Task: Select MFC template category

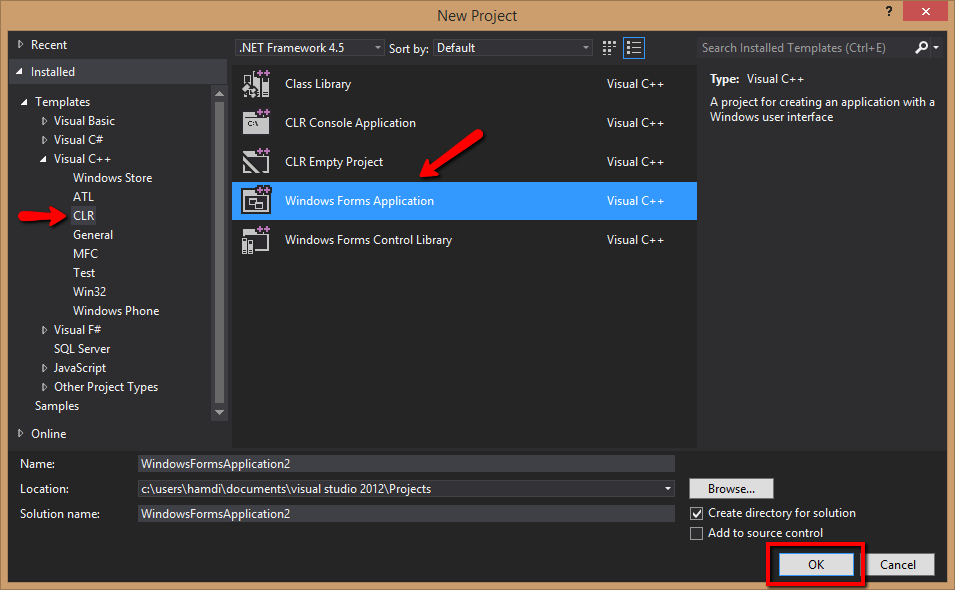Action: pos(85,254)
